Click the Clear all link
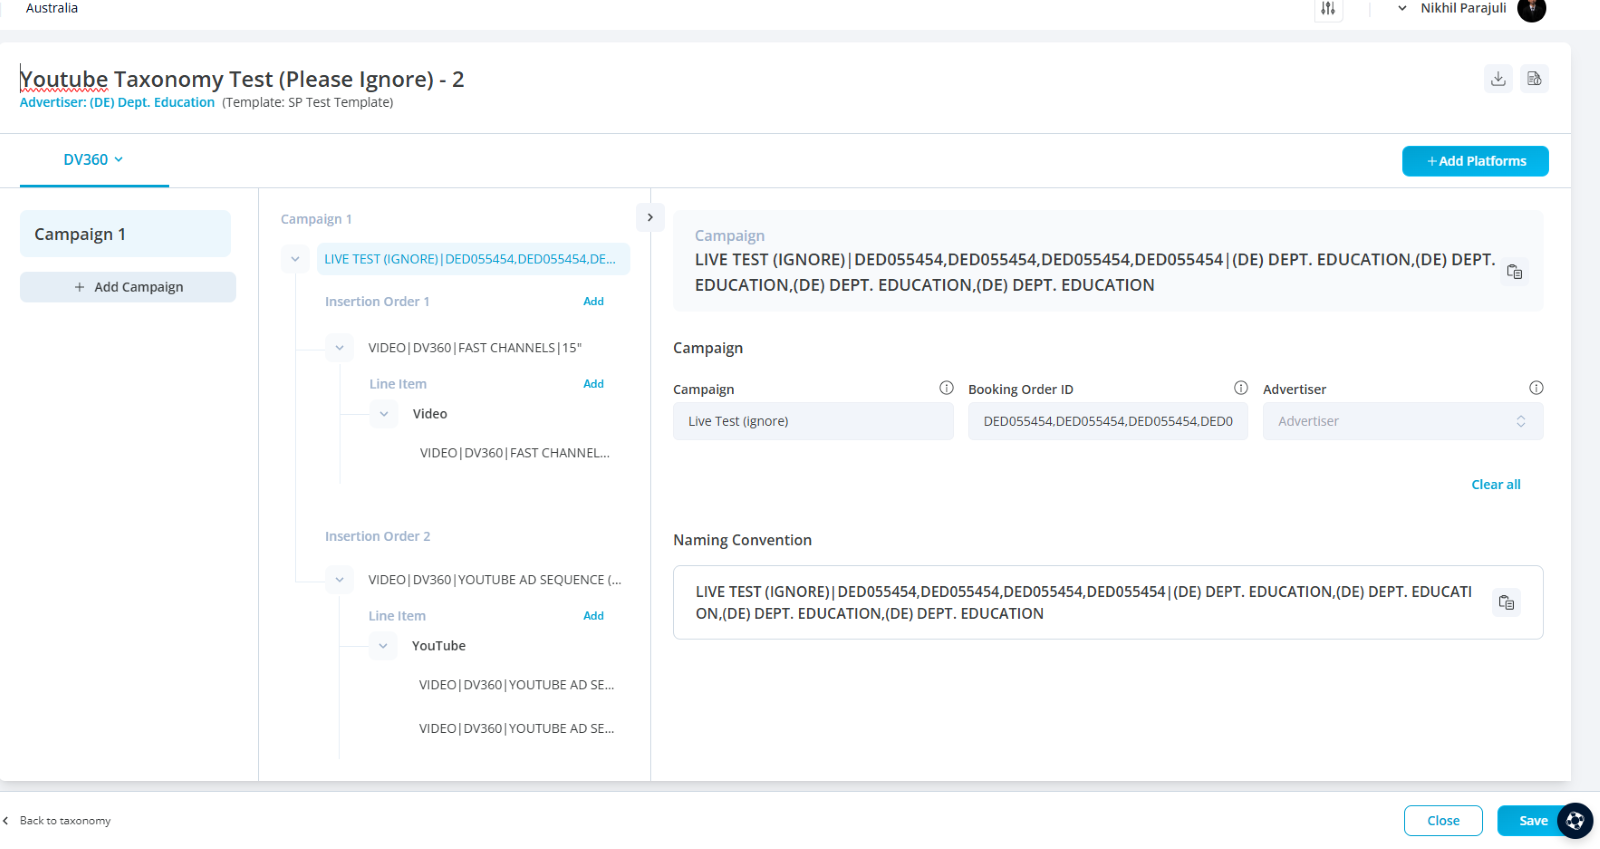 (x=1496, y=485)
